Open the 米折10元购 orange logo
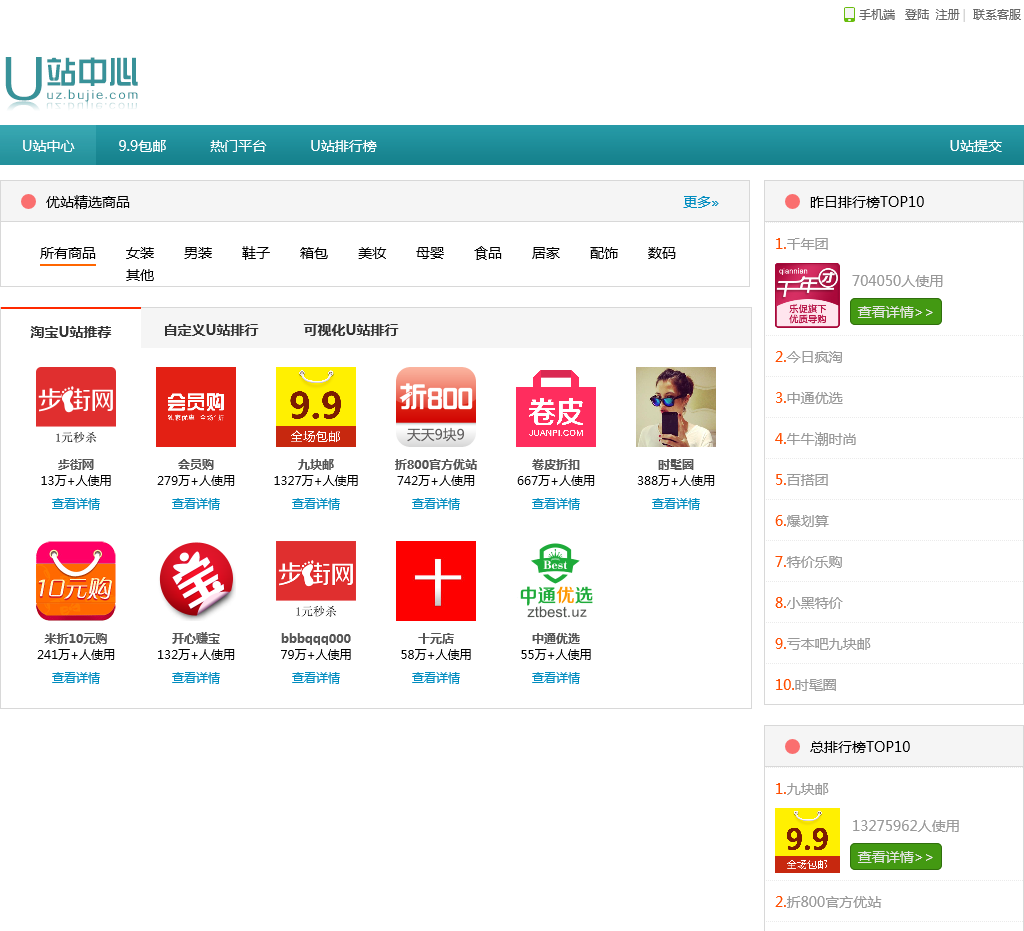This screenshot has width=1024, height=931. tap(76, 581)
